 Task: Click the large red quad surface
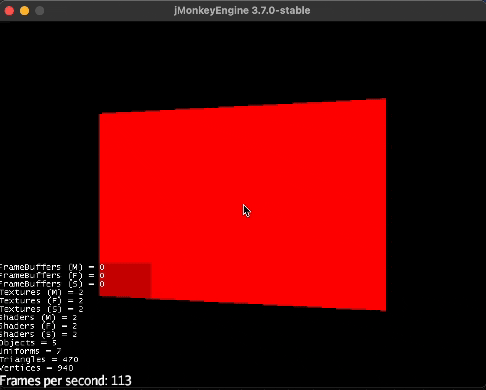[x=243, y=205]
